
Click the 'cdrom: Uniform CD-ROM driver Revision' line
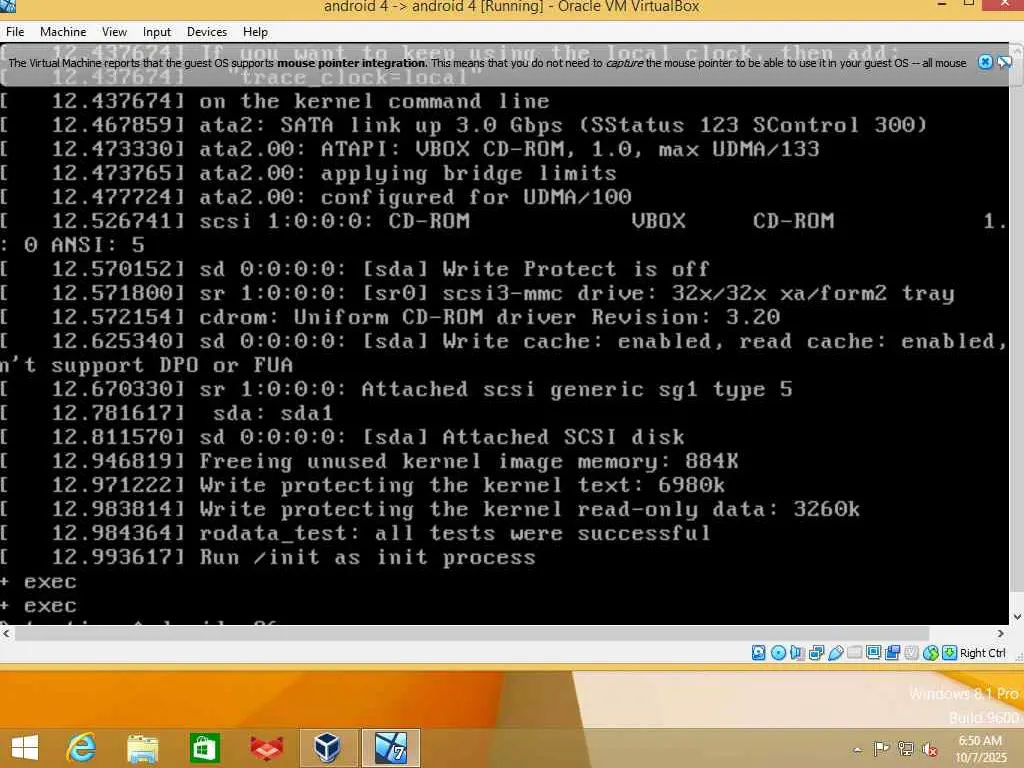coord(490,317)
